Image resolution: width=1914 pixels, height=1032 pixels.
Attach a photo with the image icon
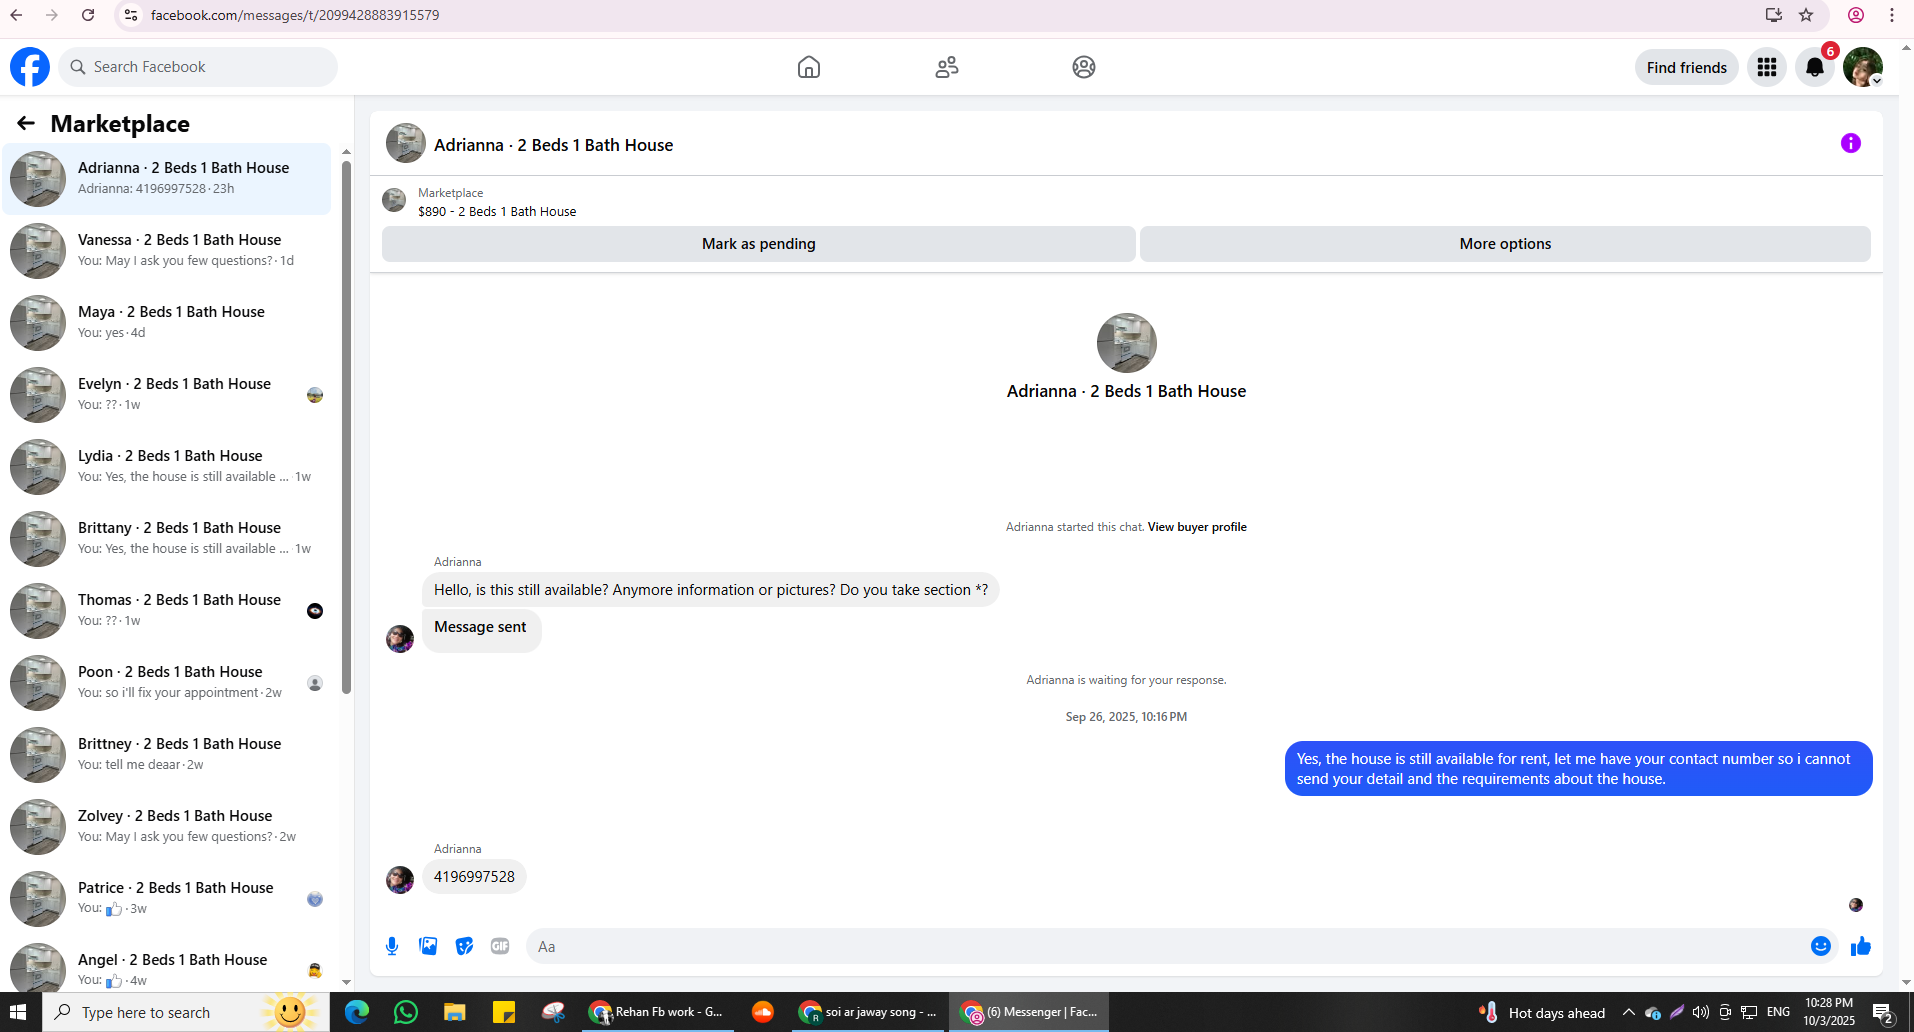[x=428, y=946]
